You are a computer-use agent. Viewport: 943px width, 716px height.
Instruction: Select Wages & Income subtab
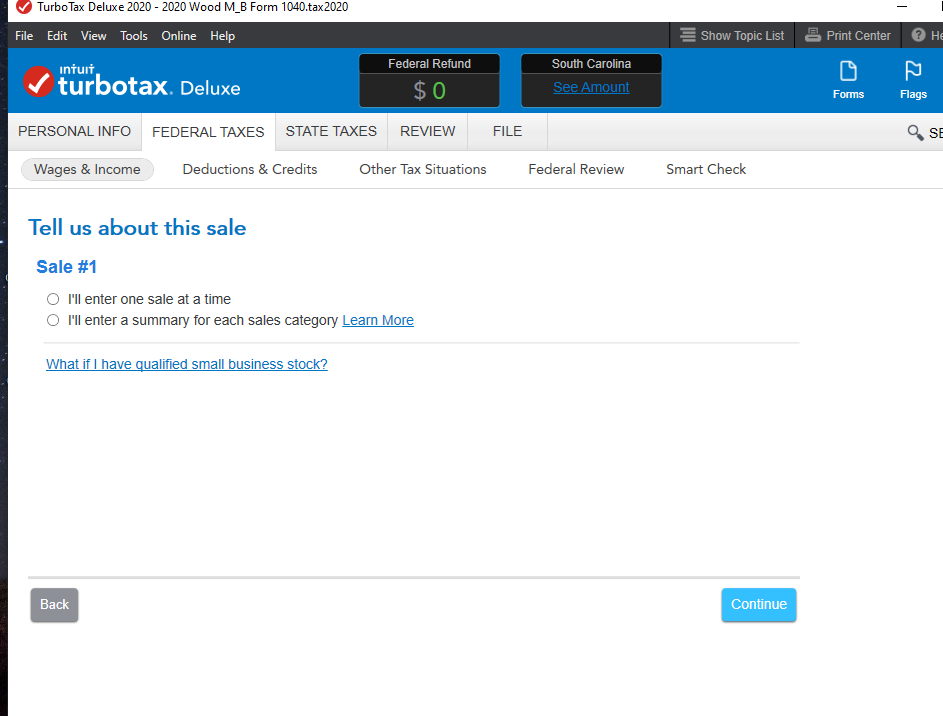(87, 170)
